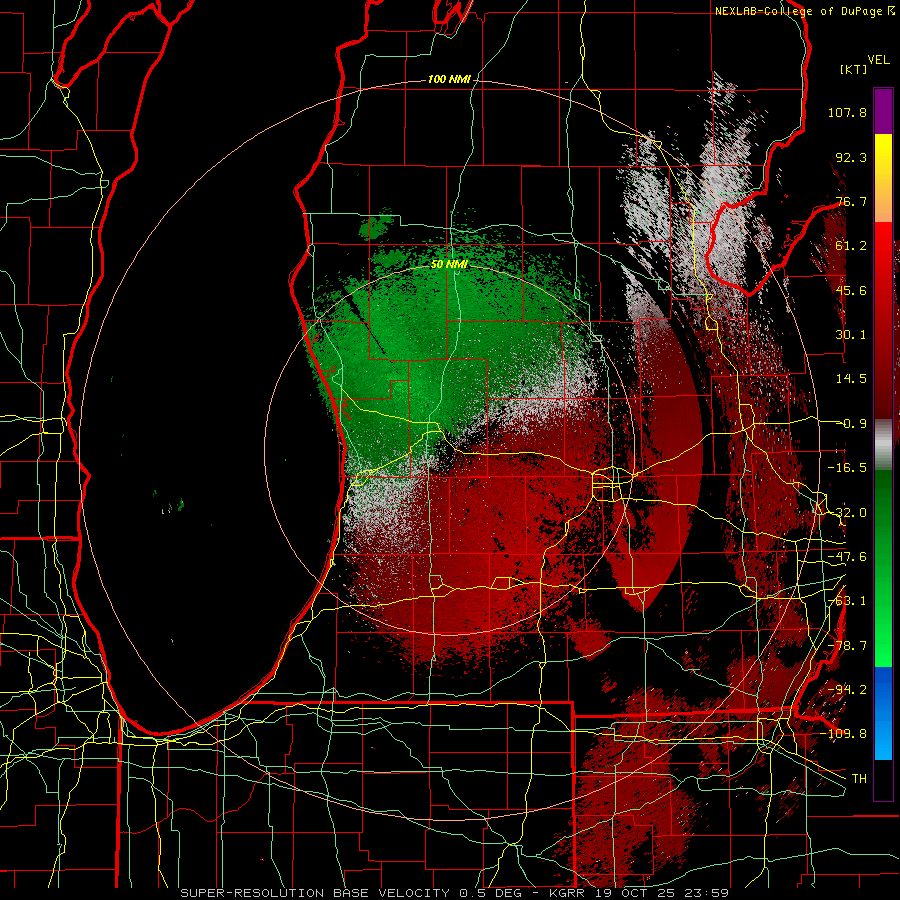Click the -94.2 value on velocity scale
Image resolution: width=900 pixels, height=900 pixels.
click(x=847, y=690)
